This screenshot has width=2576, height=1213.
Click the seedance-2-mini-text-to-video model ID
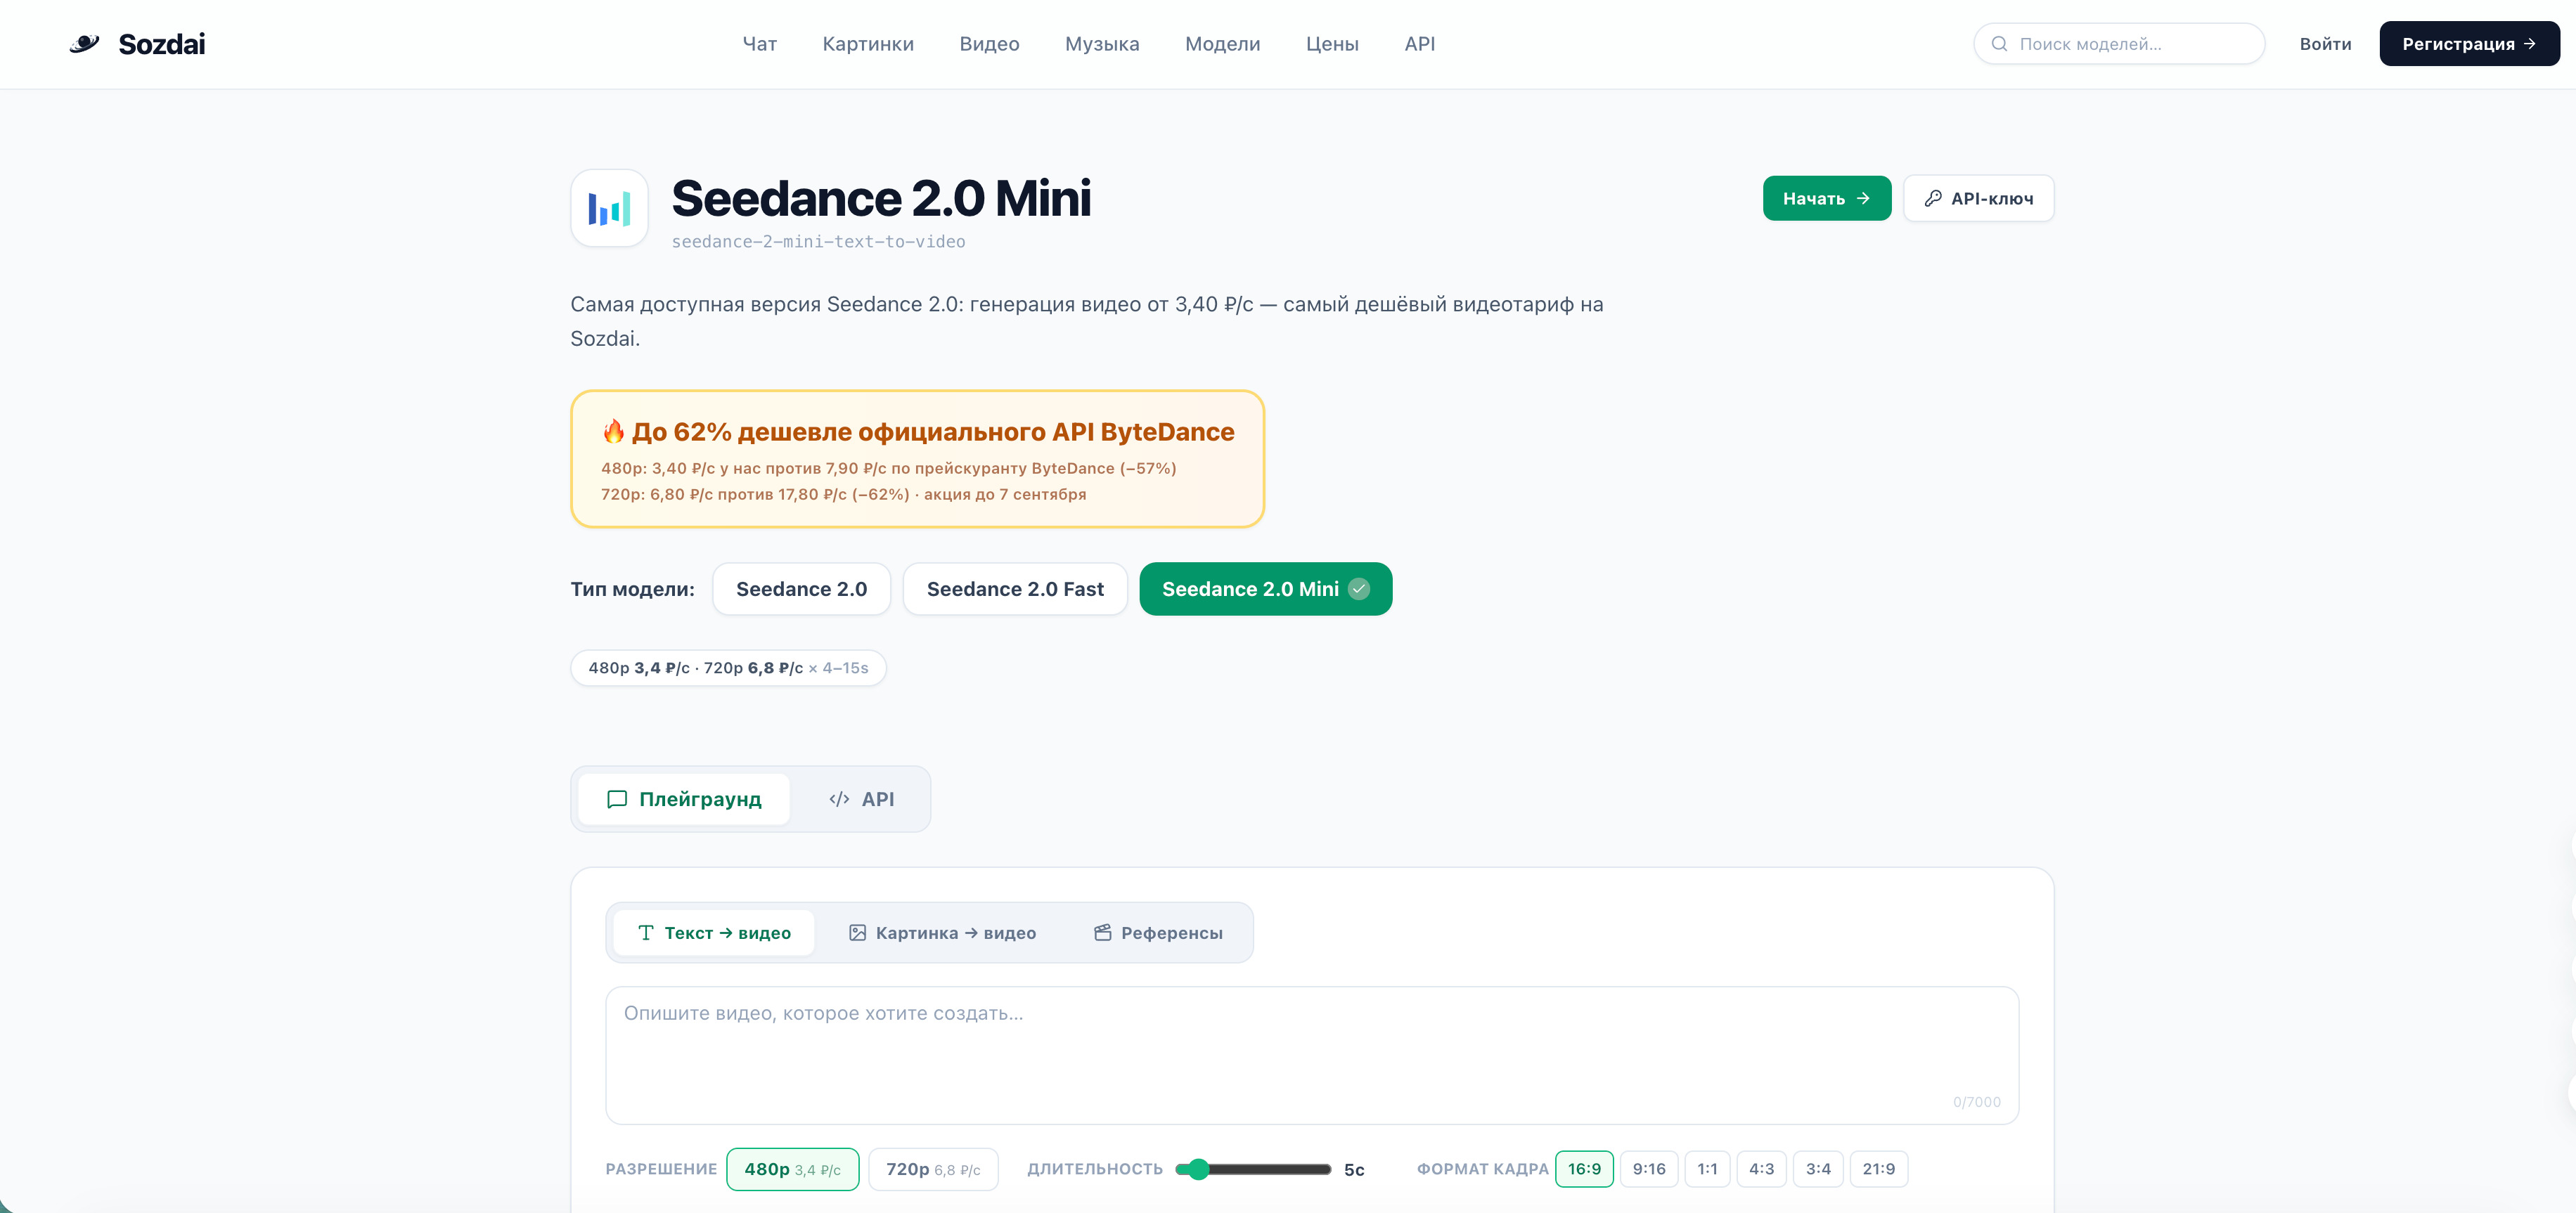(x=818, y=242)
